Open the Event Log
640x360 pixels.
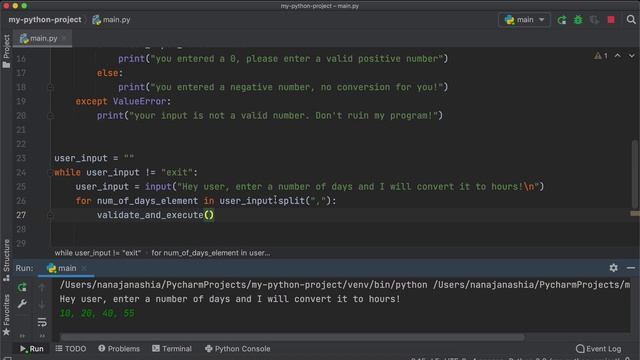pyautogui.click(x=598, y=349)
